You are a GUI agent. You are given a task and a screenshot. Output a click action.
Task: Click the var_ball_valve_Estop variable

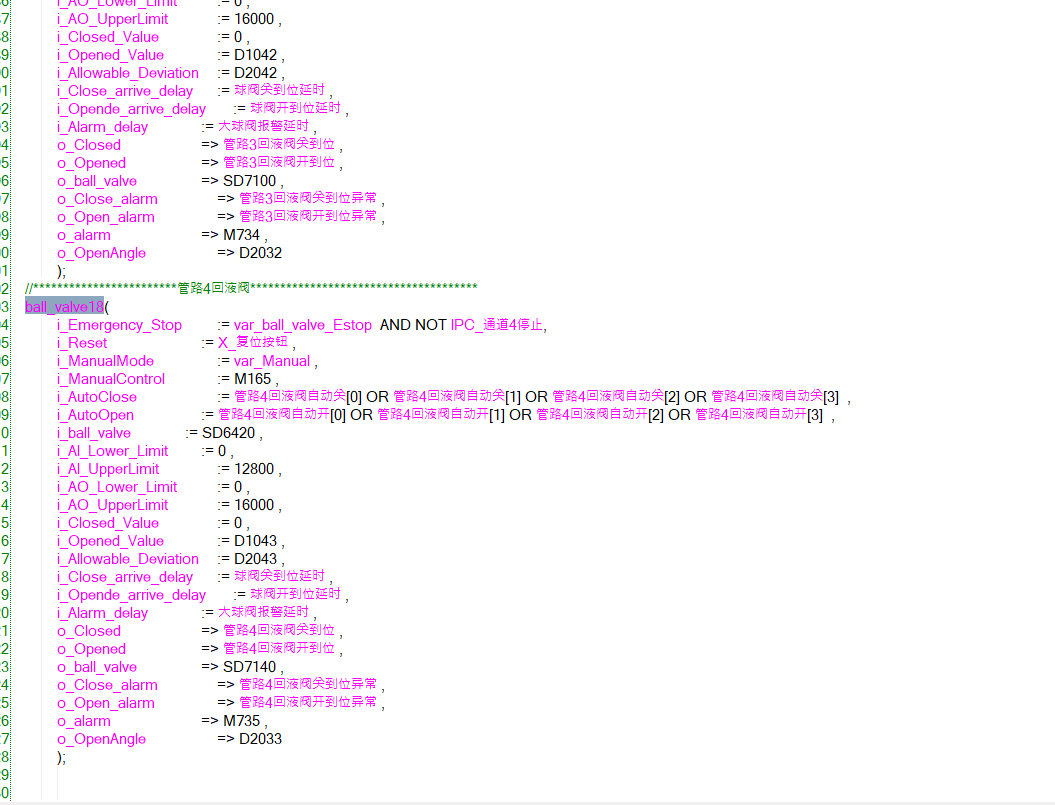coord(303,325)
